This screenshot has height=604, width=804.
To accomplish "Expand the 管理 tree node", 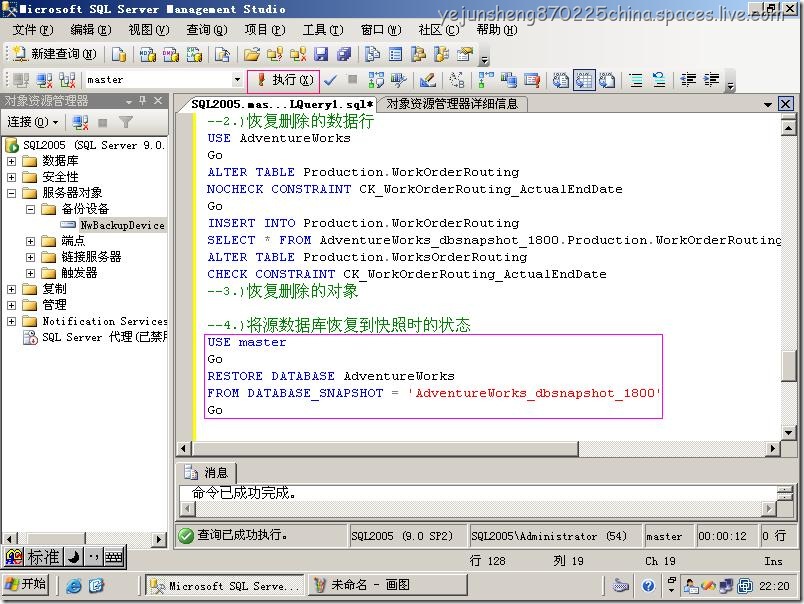I will coord(11,305).
